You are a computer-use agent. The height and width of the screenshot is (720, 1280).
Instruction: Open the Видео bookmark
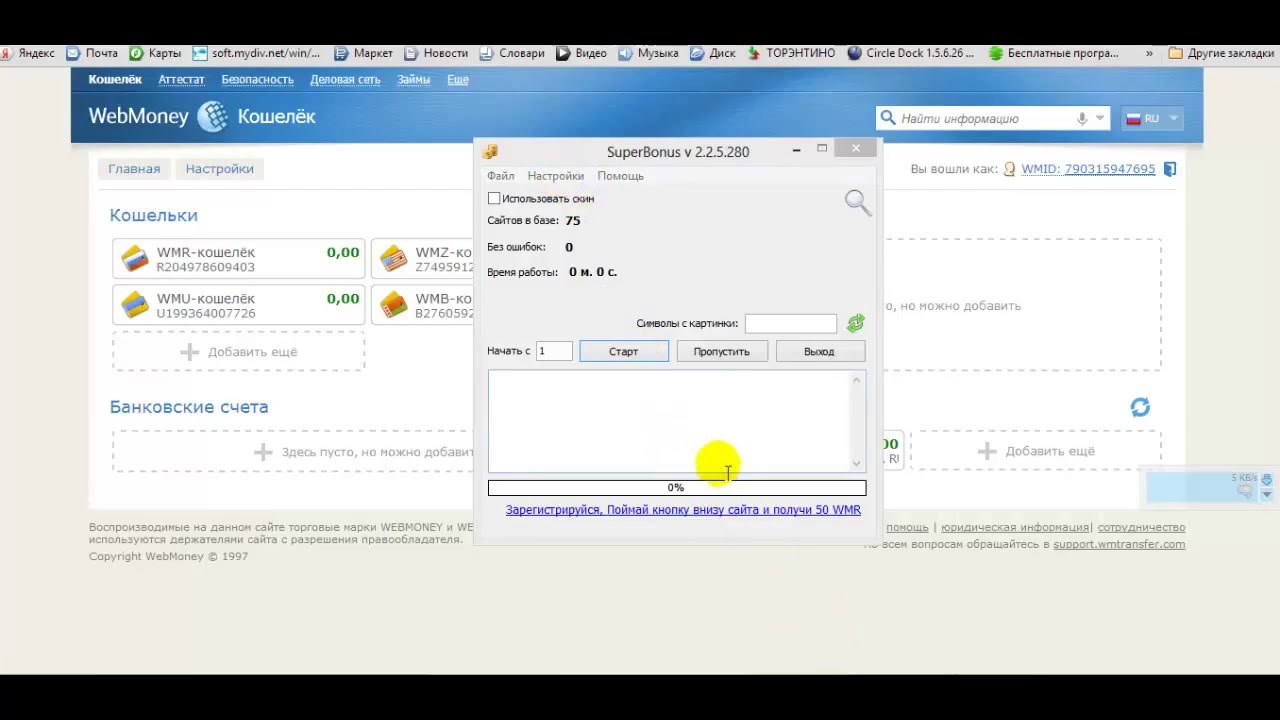pyautogui.click(x=581, y=53)
